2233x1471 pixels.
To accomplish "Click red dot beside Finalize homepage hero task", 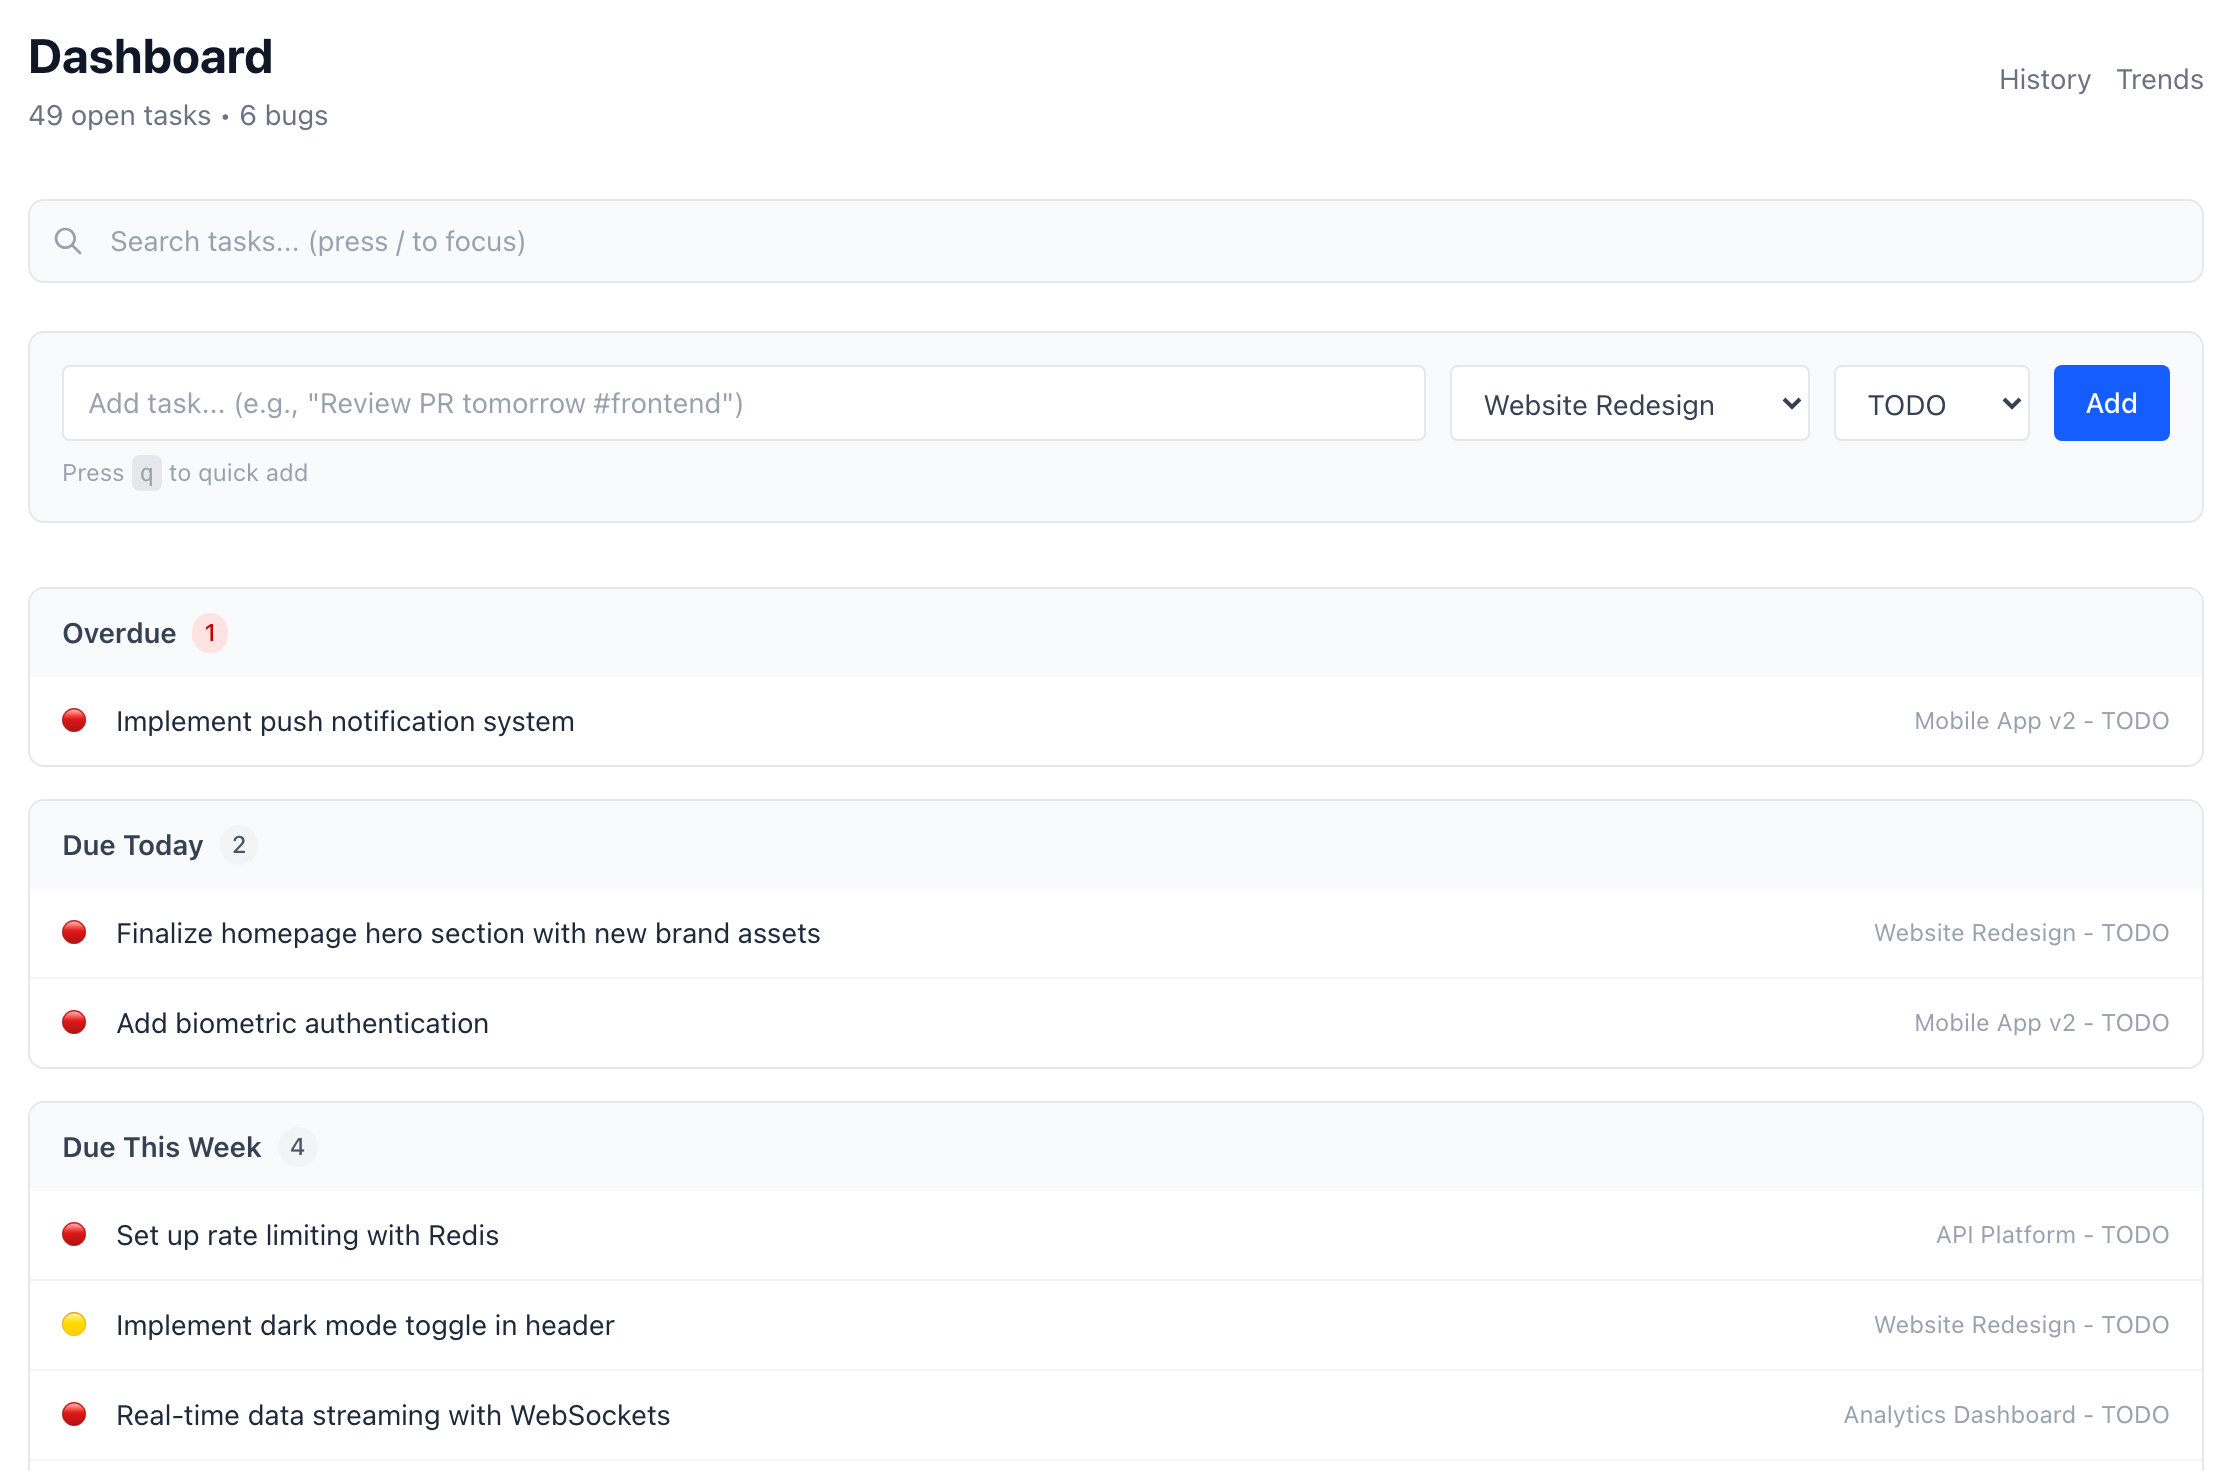I will click(x=74, y=932).
